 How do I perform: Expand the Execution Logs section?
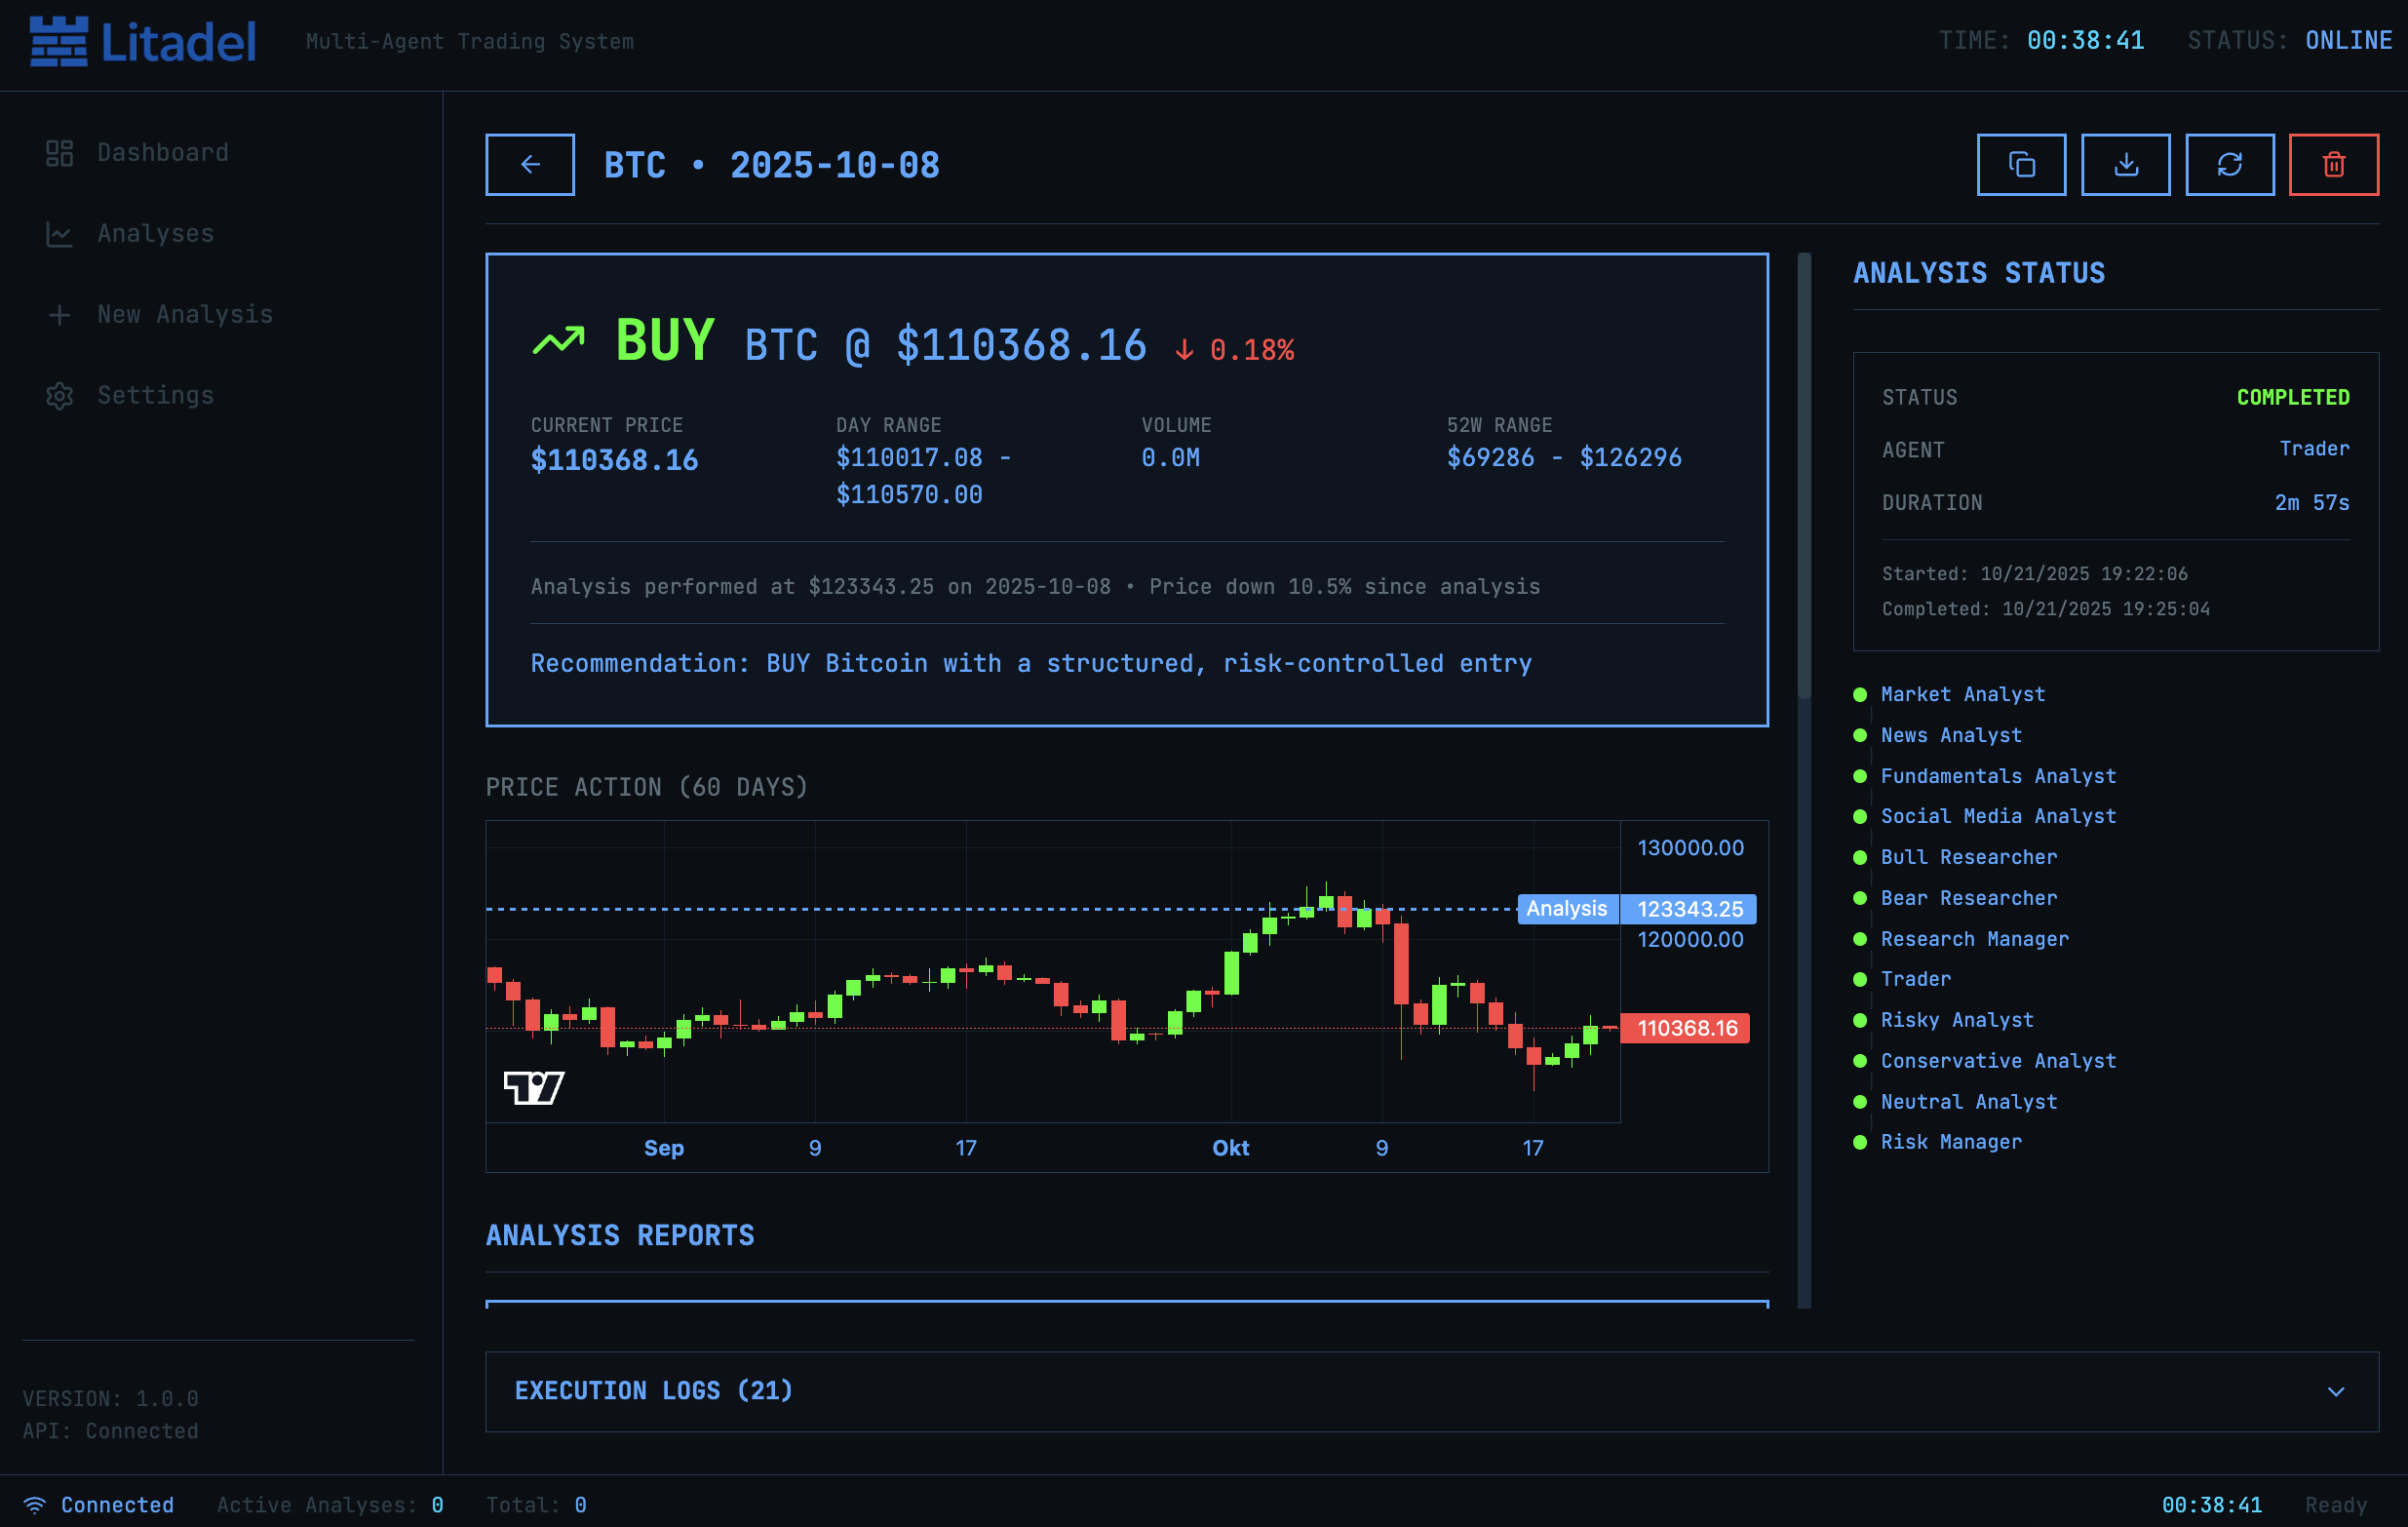pyautogui.click(x=1431, y=1391)
